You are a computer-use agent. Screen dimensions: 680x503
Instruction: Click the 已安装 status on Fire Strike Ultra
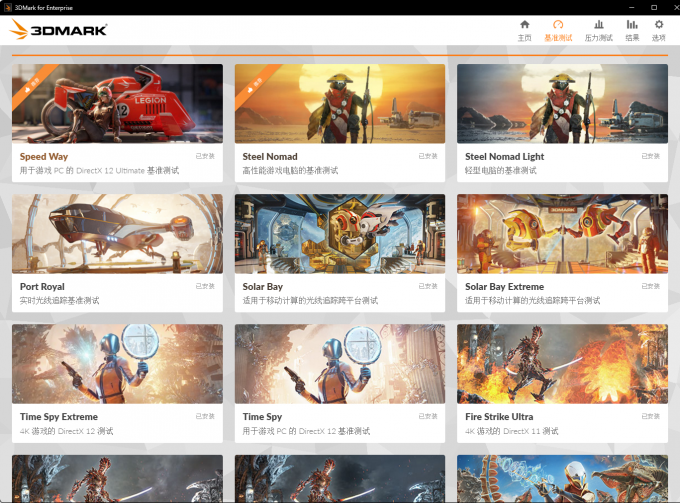(x=651, y=416)
